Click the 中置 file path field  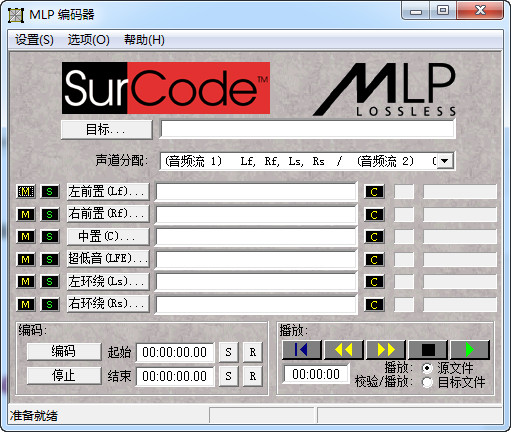tap(256, 237)
